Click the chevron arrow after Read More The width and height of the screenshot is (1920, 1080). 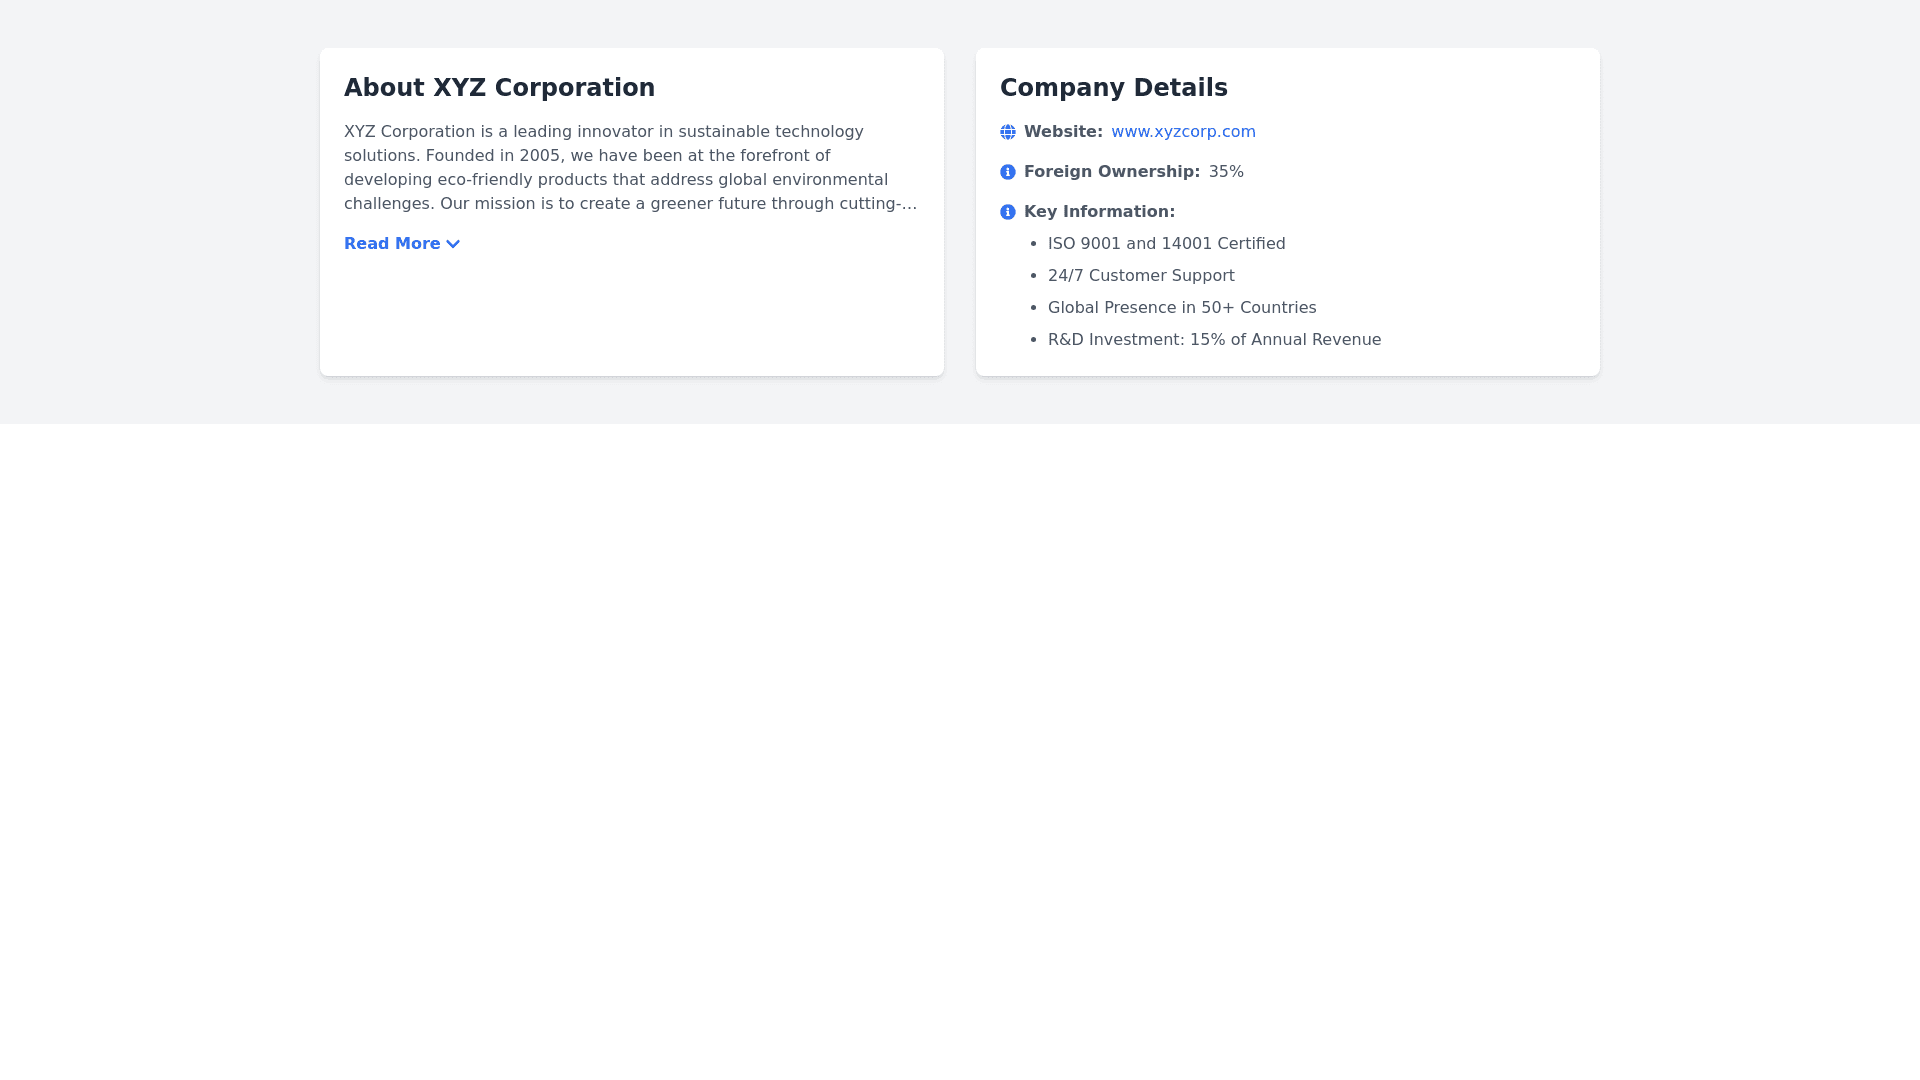[x=453, y=244]
